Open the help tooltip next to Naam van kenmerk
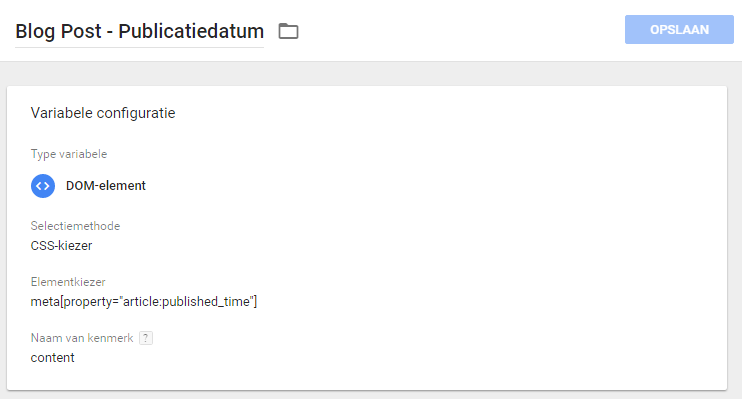This screenshot has height=399, width=742. 146,338
